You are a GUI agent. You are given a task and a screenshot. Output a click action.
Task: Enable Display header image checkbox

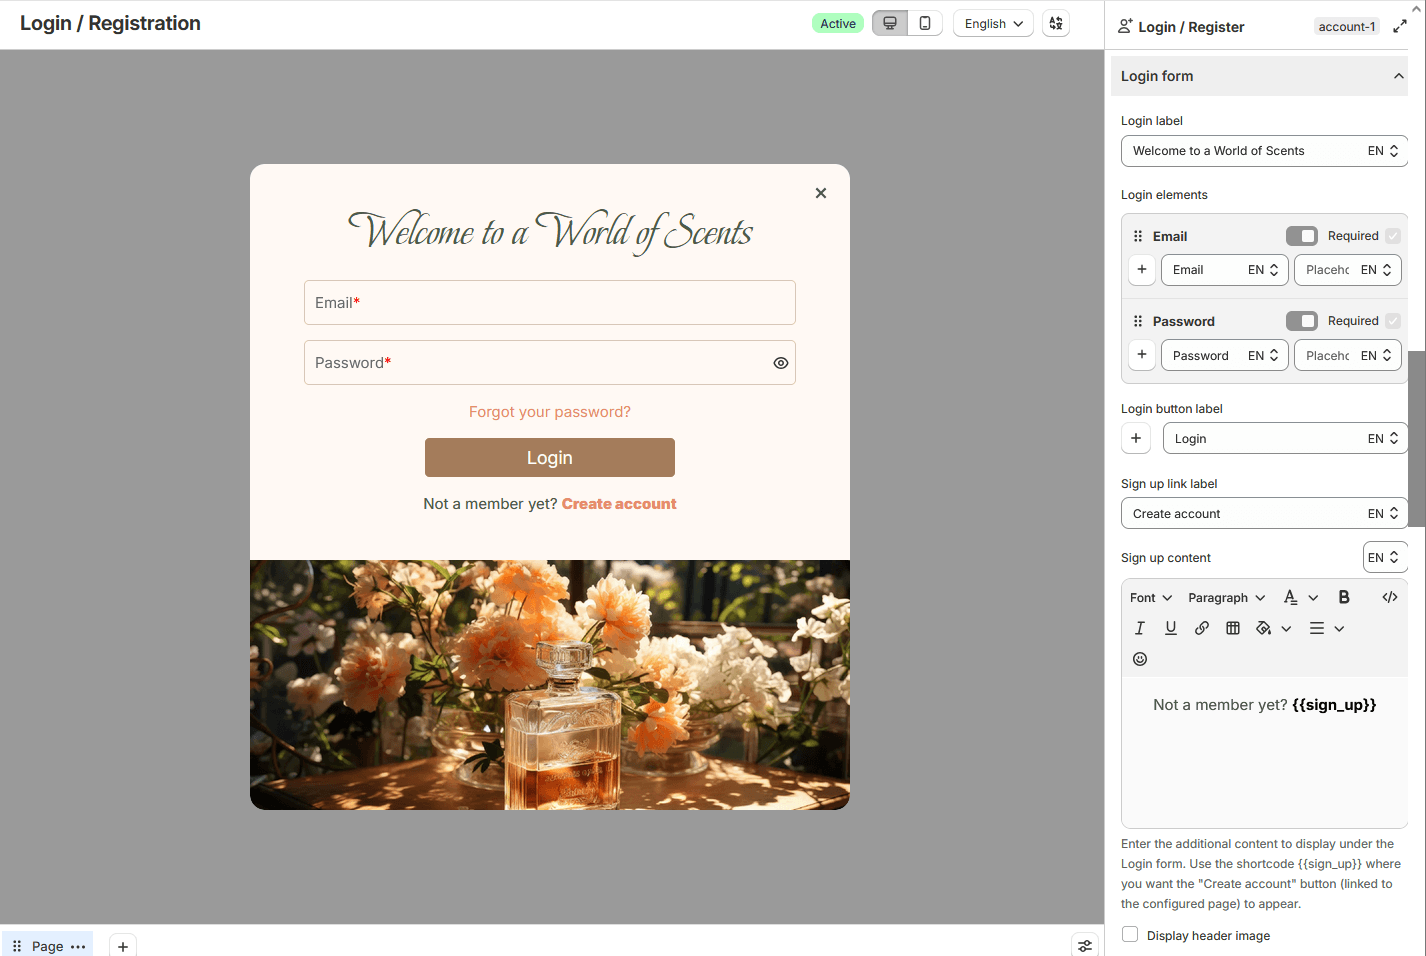click(1130, 934)
